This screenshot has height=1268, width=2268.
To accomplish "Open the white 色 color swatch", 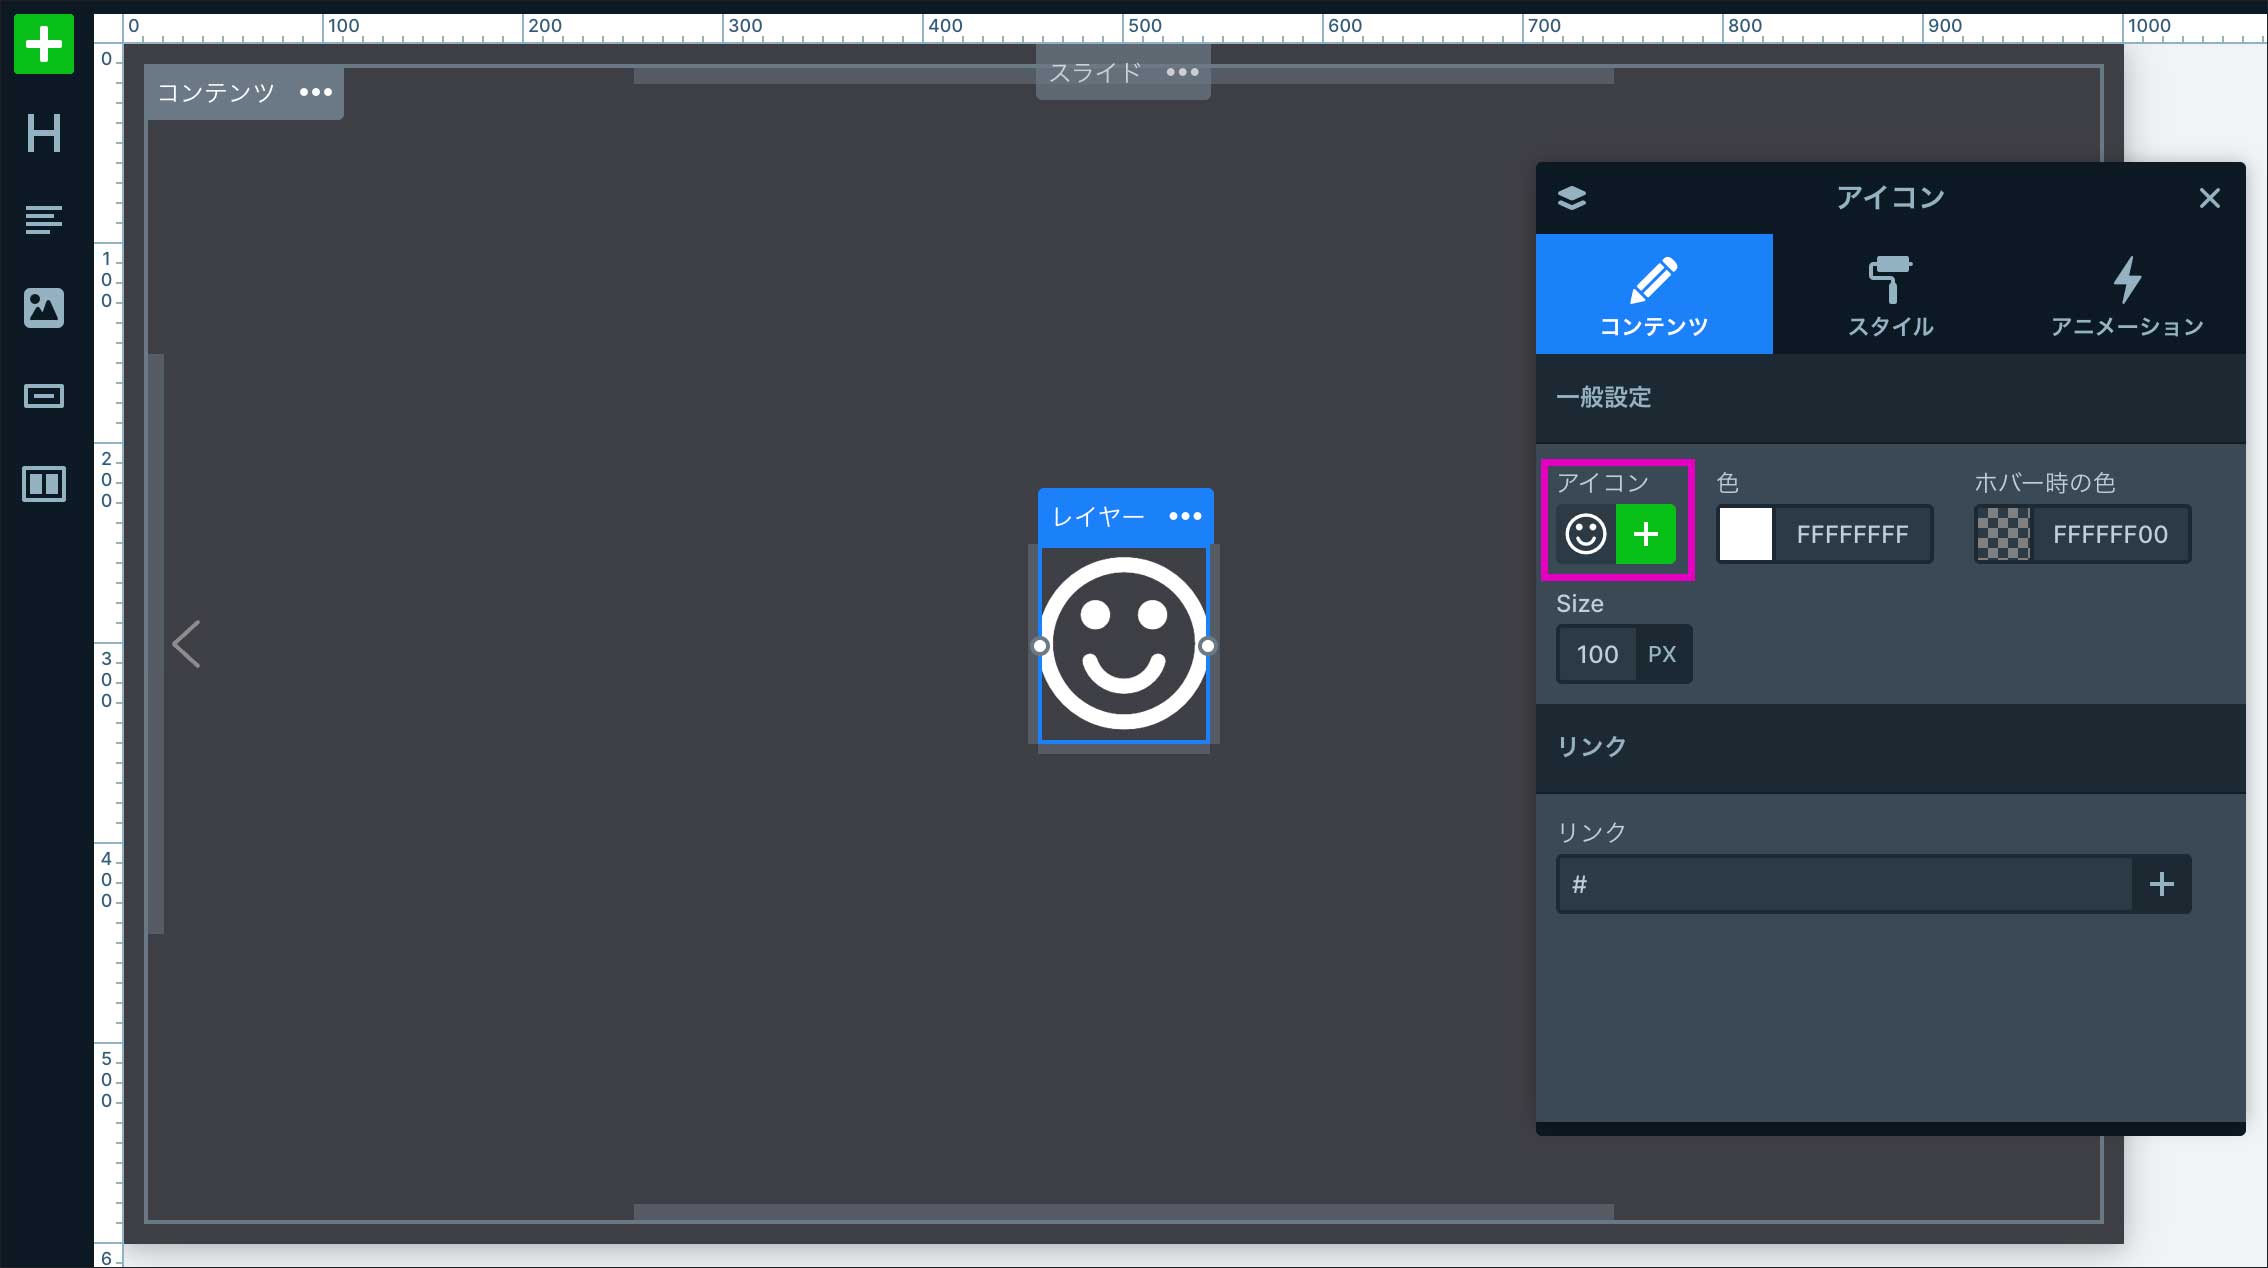I will pos(1746,534).
